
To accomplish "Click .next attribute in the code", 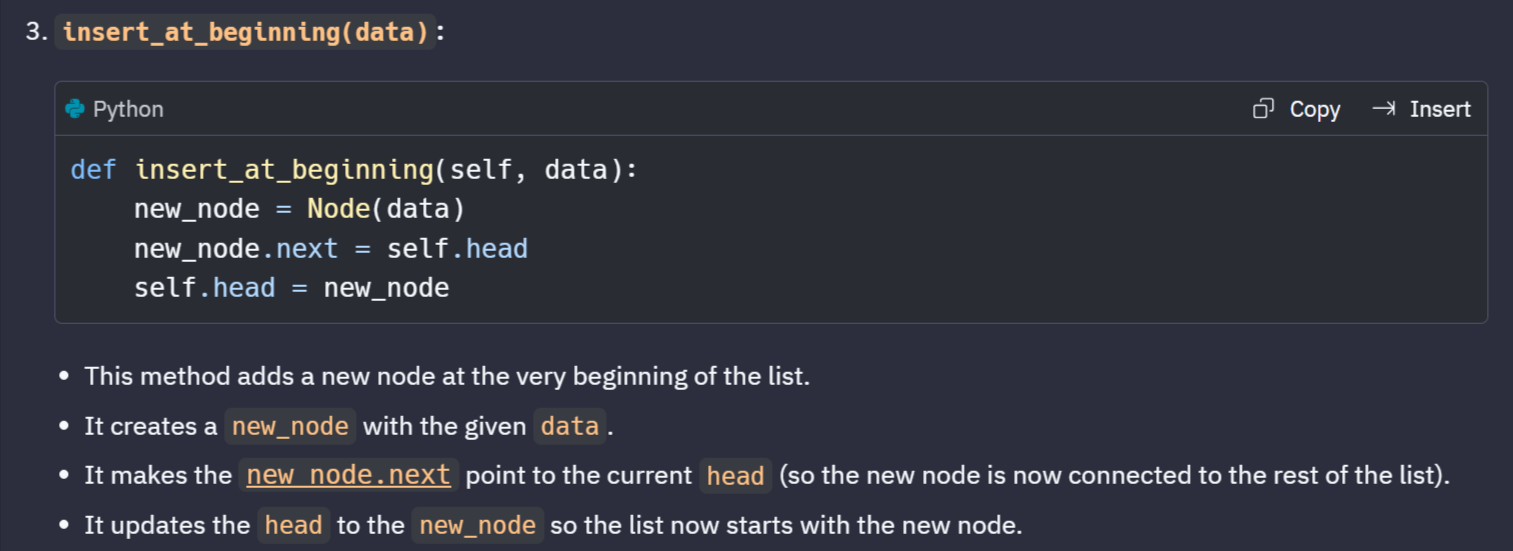I will click(x=300, y=249).
